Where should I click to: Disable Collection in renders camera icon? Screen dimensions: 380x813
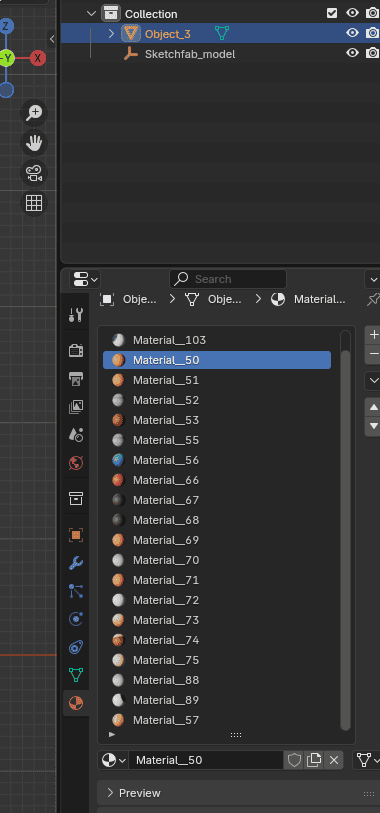[x=372, y=13]
